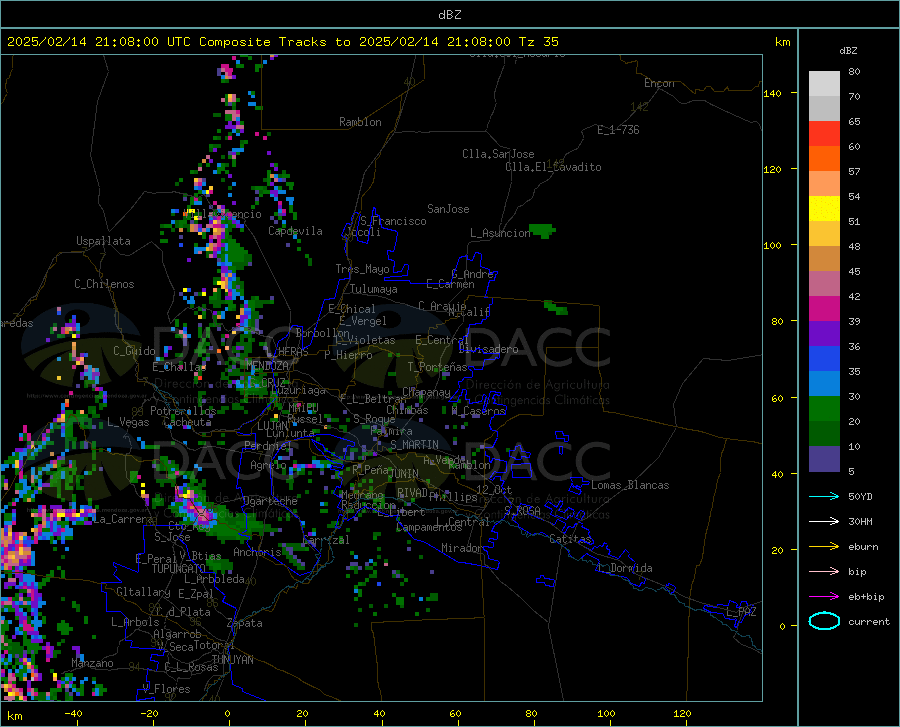Image resolution: width=900 pixels, height=727 pixels.
Task: Click the 'Phillips' map label
Action: [x=453, y=496]
